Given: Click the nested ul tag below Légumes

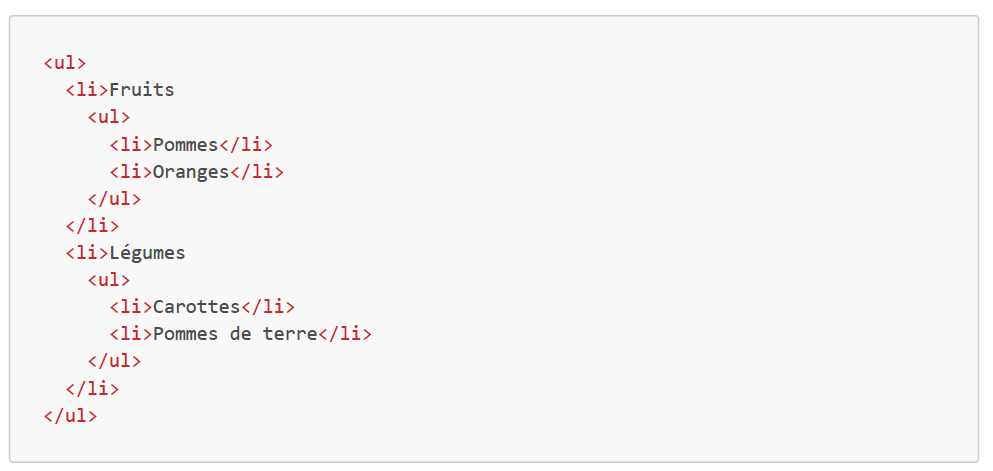Looking at the screenshot, I should coord(109,280).
